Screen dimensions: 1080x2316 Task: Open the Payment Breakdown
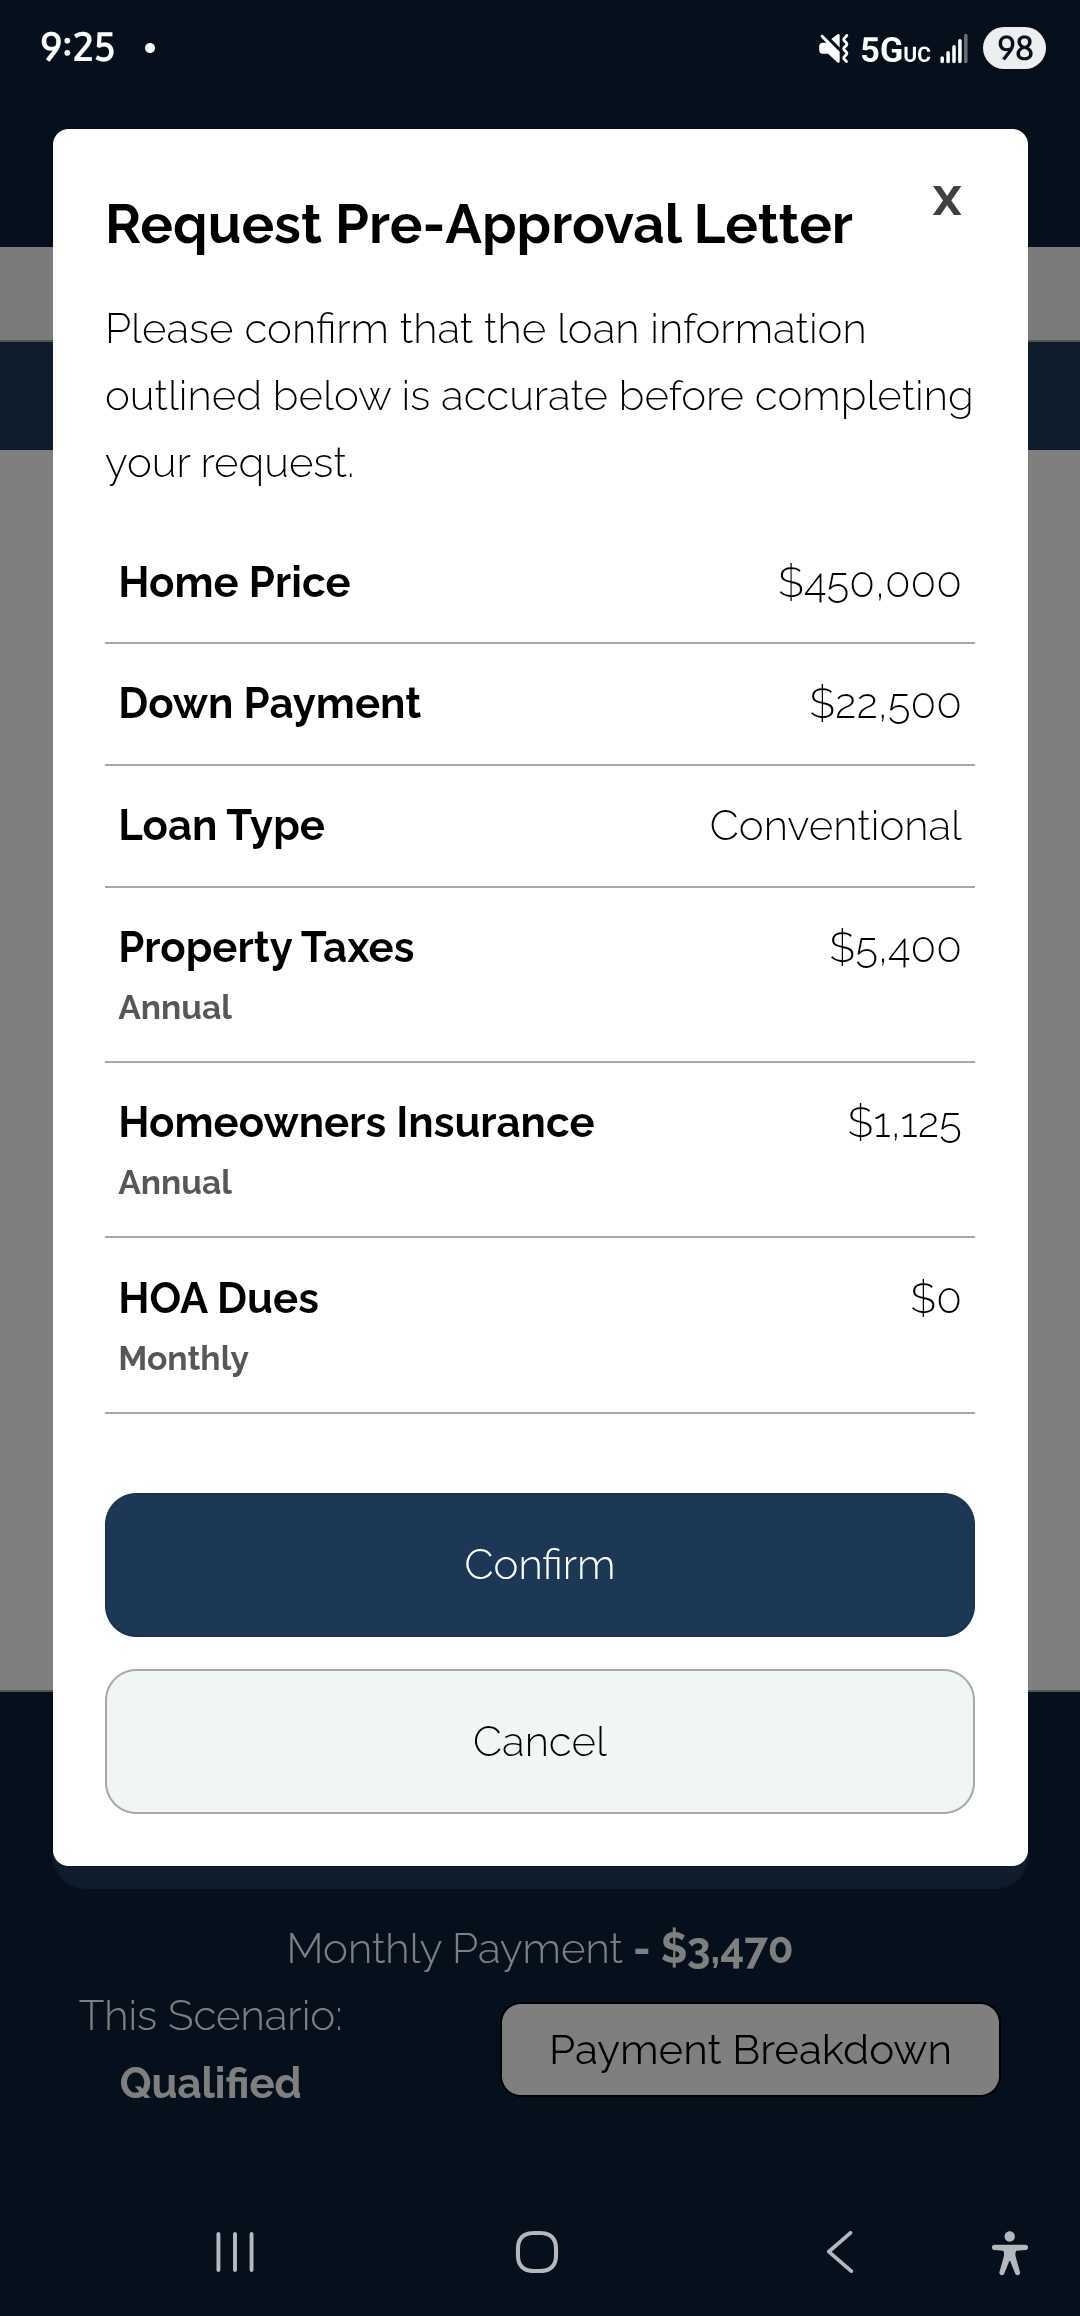pos(750,2050)
